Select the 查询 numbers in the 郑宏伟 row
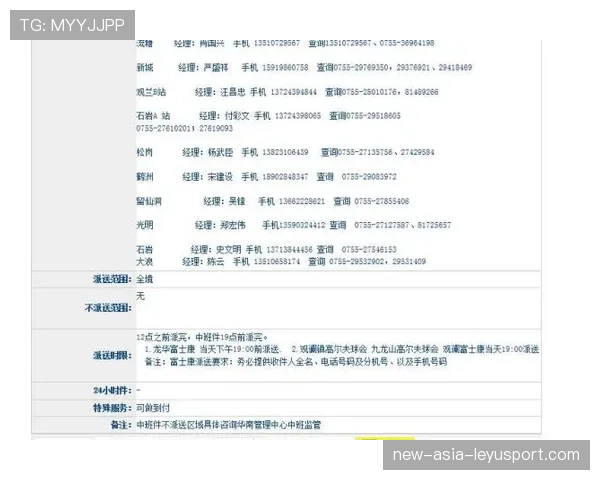 click(x=403, y=225)
